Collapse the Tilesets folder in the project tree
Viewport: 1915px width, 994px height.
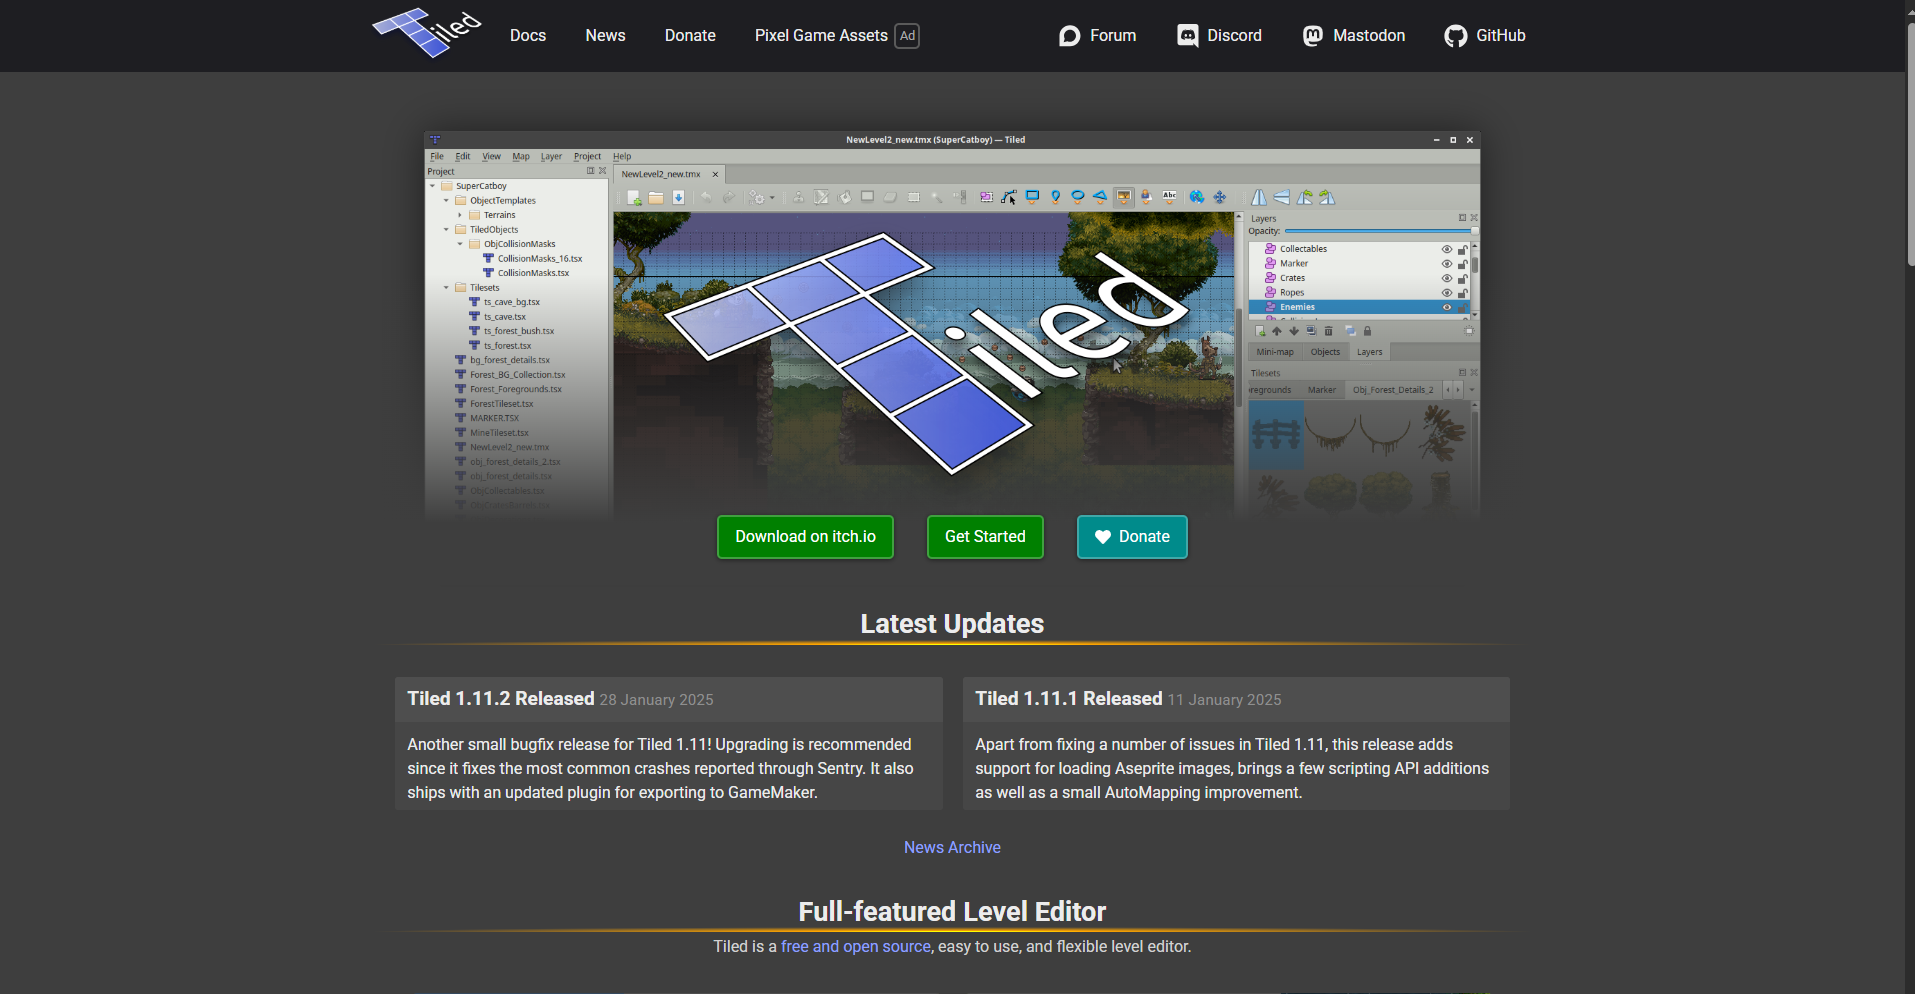click(x=447, y=288)
